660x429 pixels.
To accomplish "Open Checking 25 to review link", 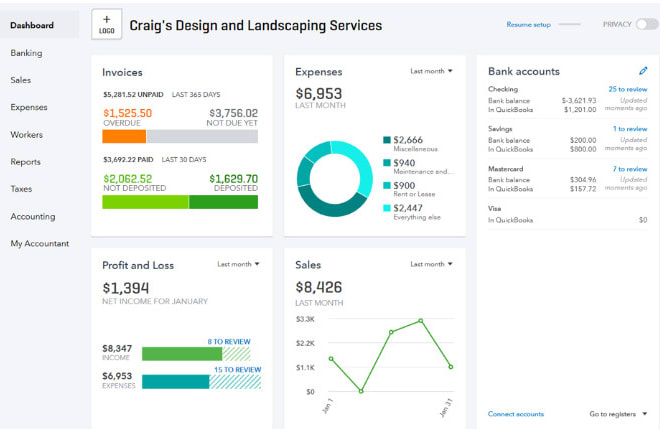I will click(628, 89).
